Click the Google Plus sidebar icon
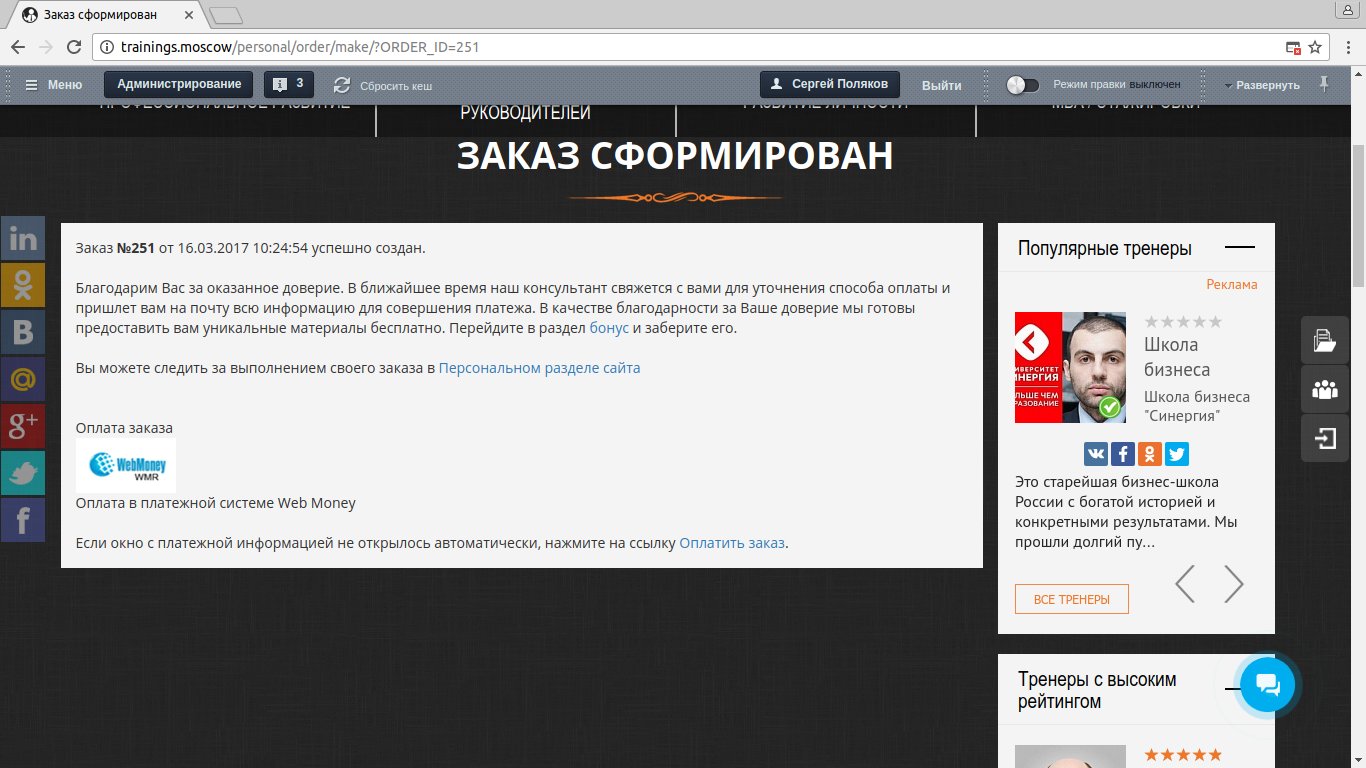1366x768 pixels. (22, 427)
